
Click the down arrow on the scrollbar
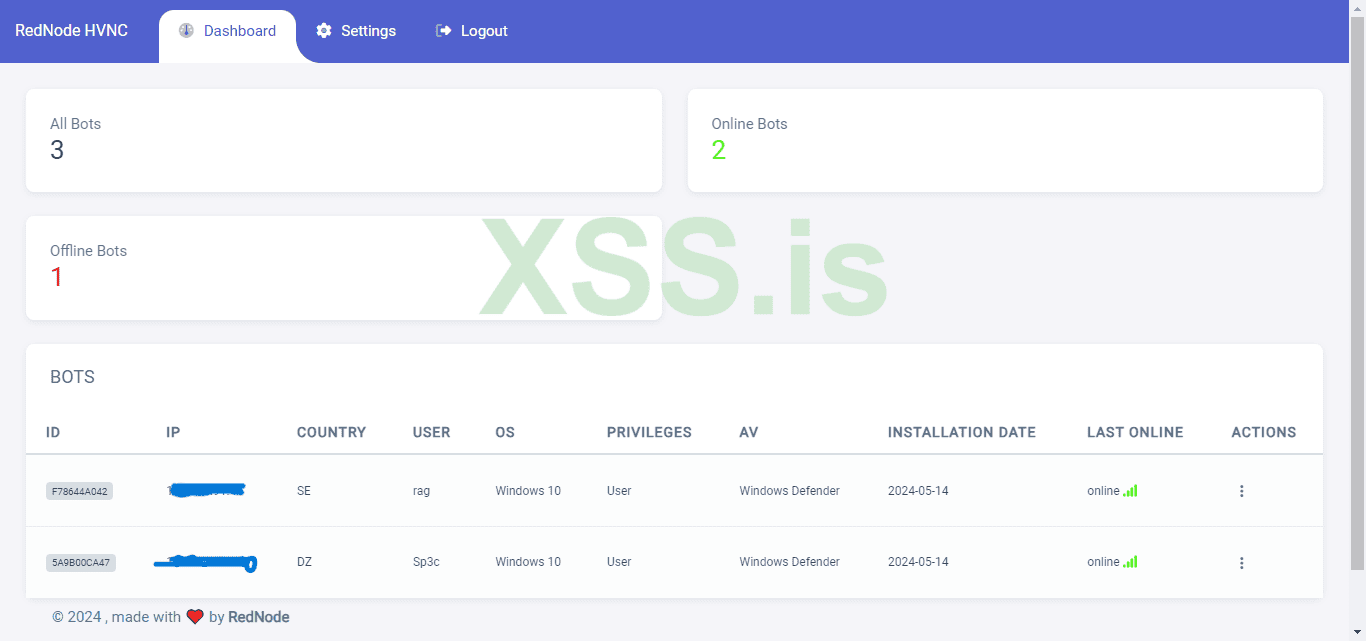click(1358, 633)
